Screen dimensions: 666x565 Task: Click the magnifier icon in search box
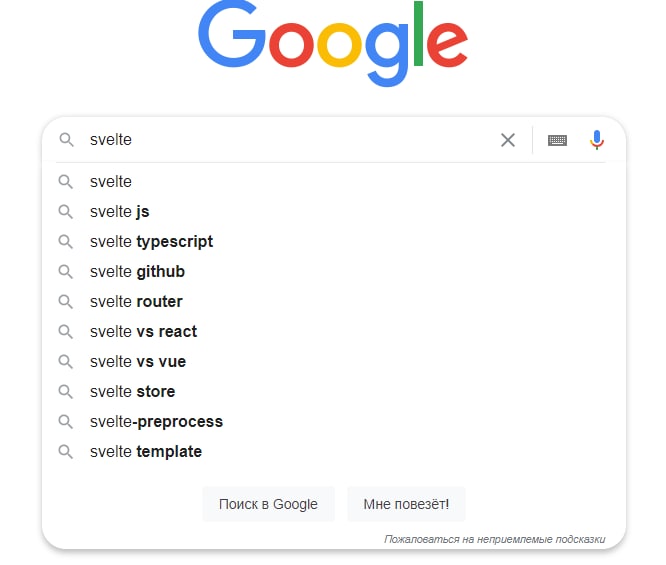[x=66, y=139]
